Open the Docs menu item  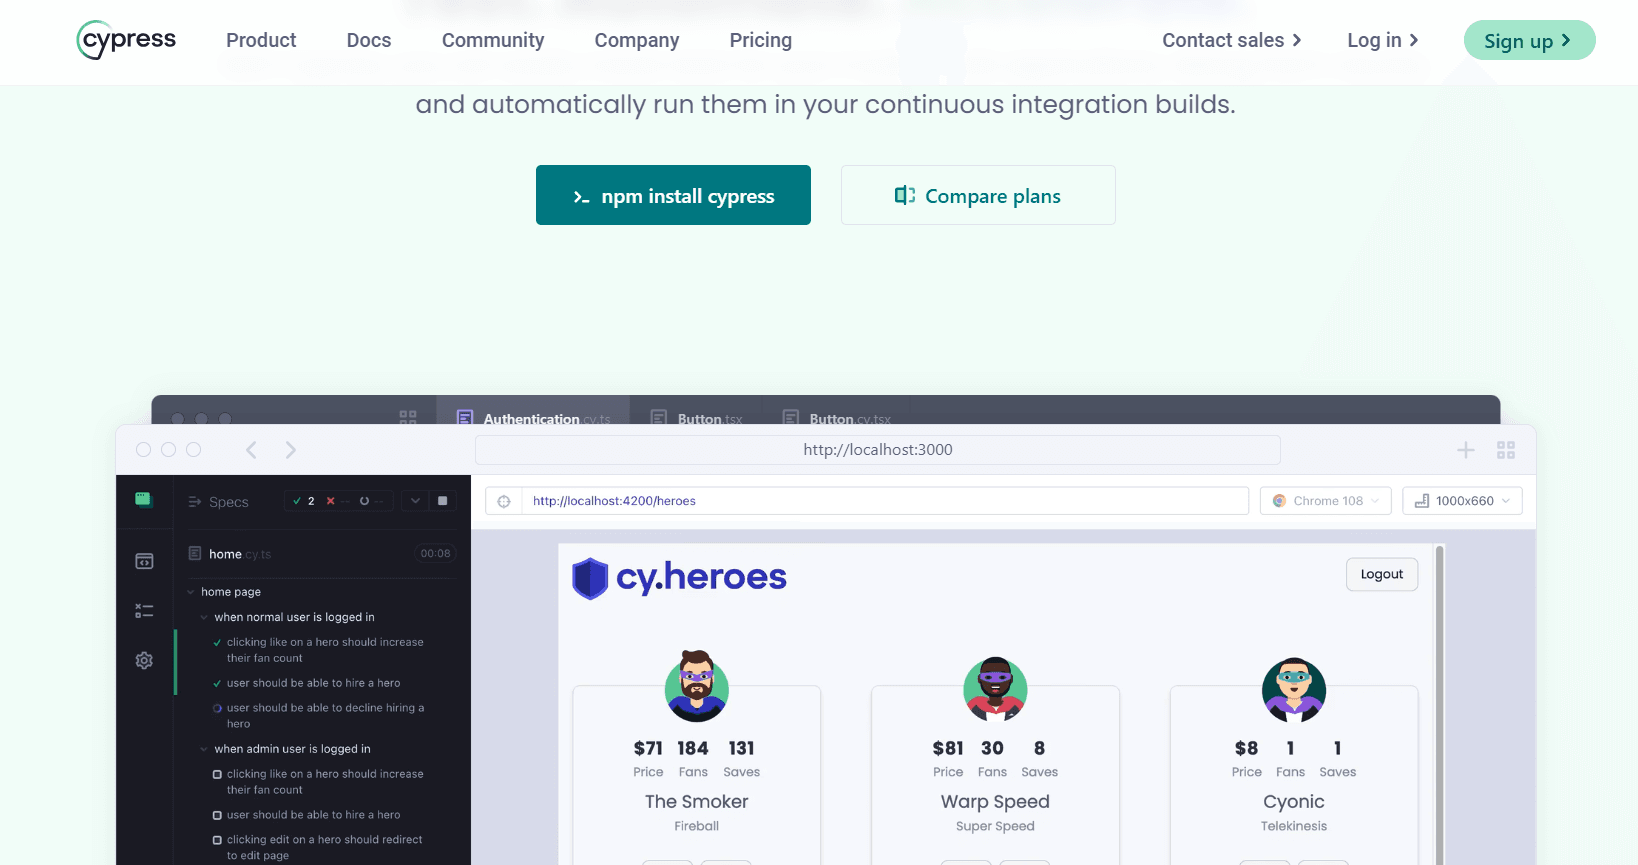[369, 40]
